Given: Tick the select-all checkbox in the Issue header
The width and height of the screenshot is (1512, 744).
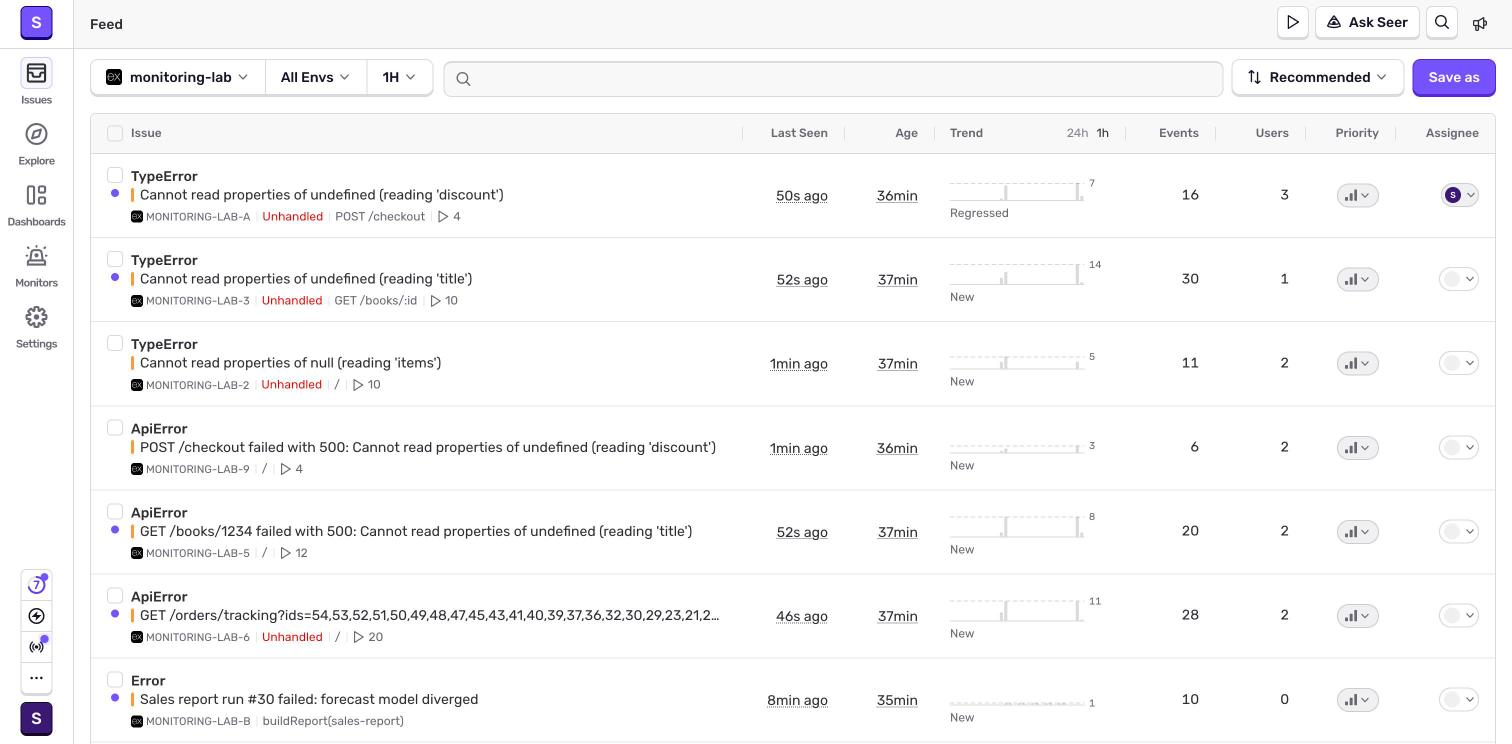Looking at the screenshot, I should coord(115,133).
